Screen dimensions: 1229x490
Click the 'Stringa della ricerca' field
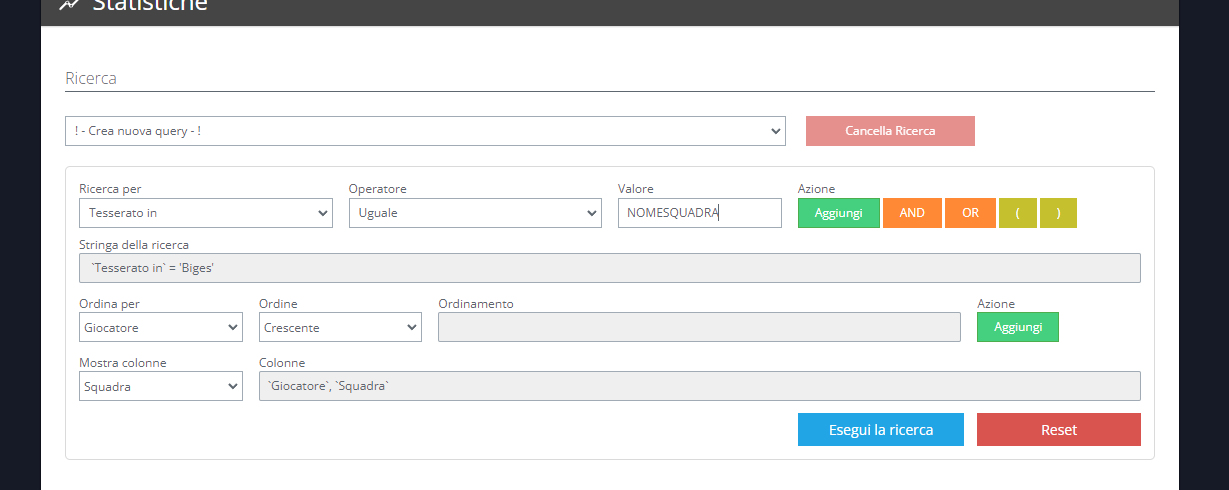point(609,268)
